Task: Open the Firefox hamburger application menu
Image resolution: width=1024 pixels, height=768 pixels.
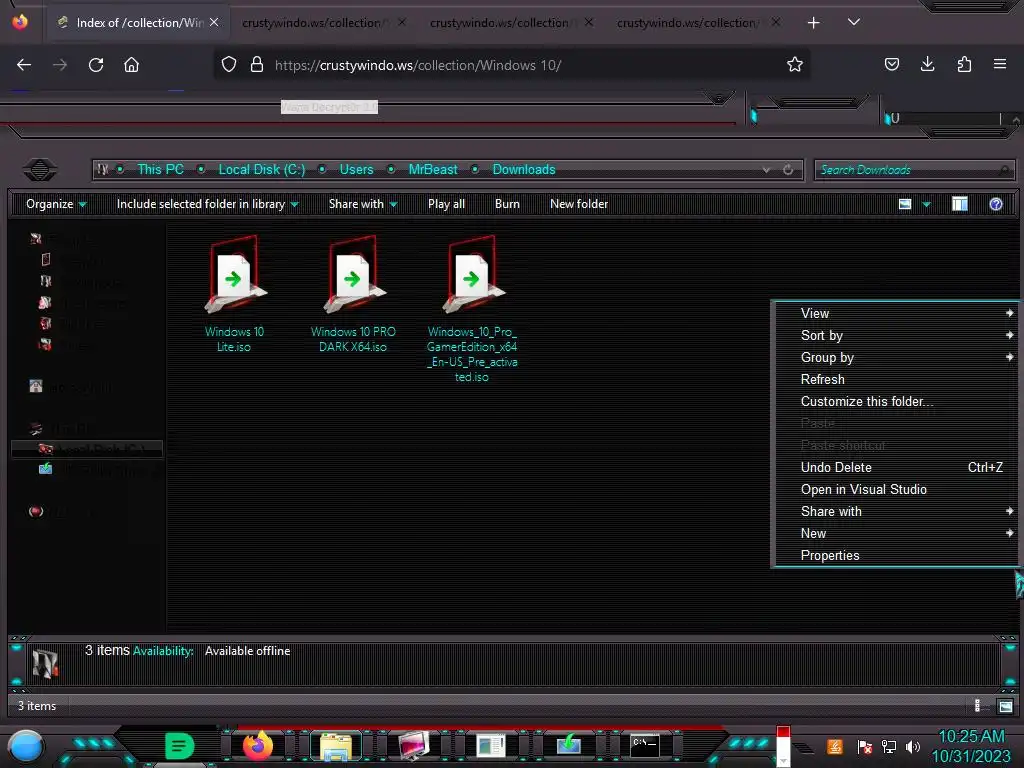Action: pyautogui.click(x=999, y=64)
